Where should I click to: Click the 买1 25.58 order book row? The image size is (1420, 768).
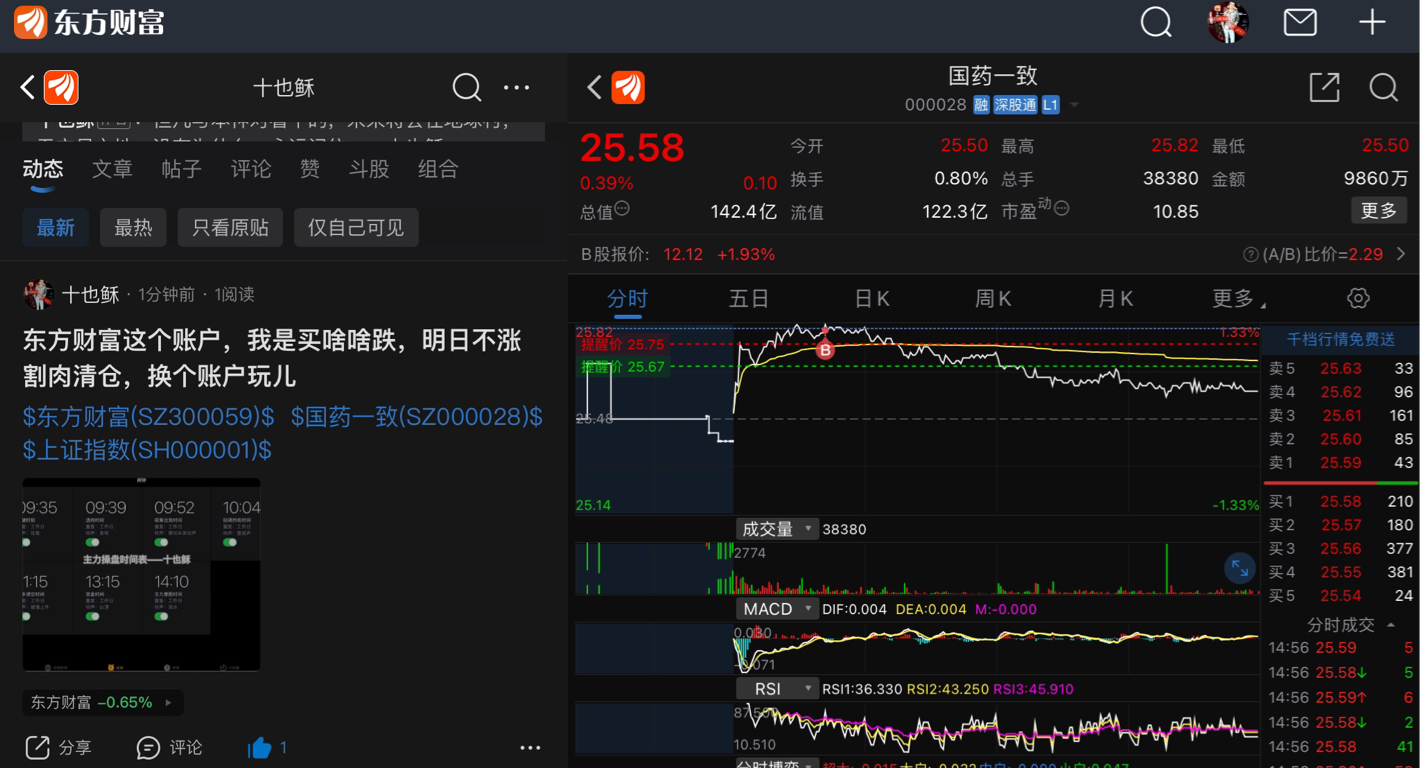1341,501
